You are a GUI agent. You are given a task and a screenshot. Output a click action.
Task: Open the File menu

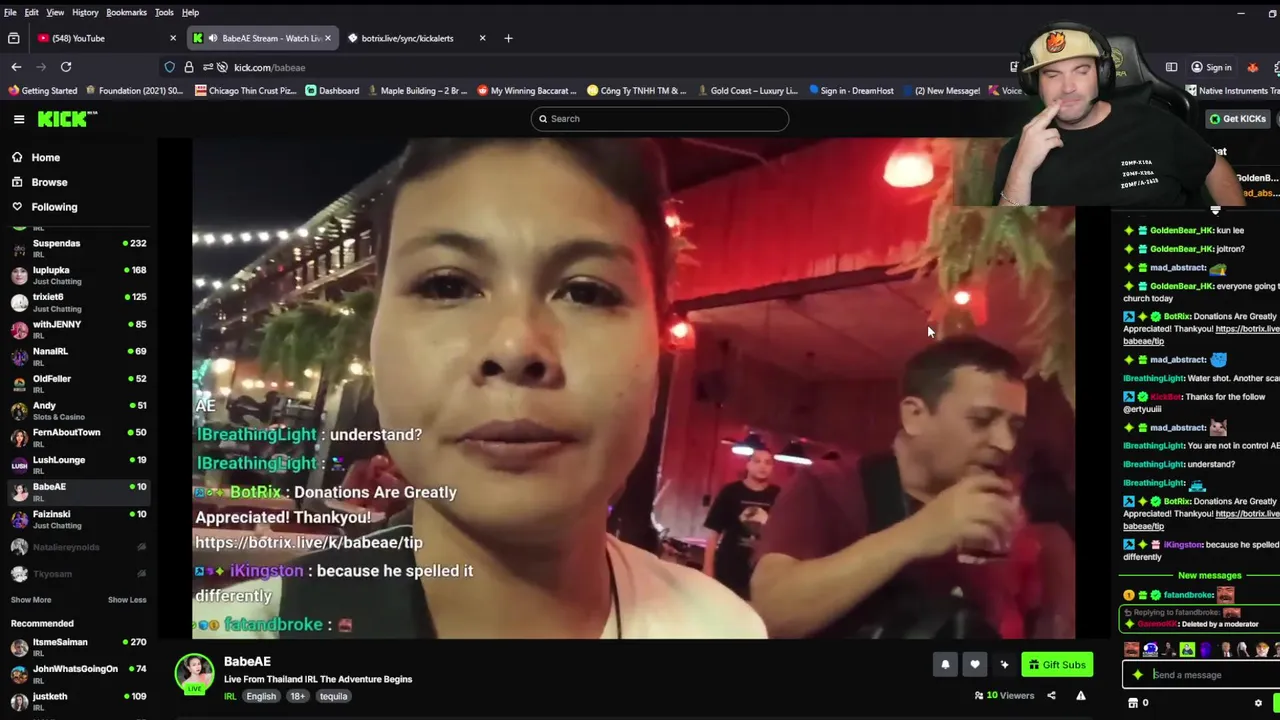click(x=10, y=12)
